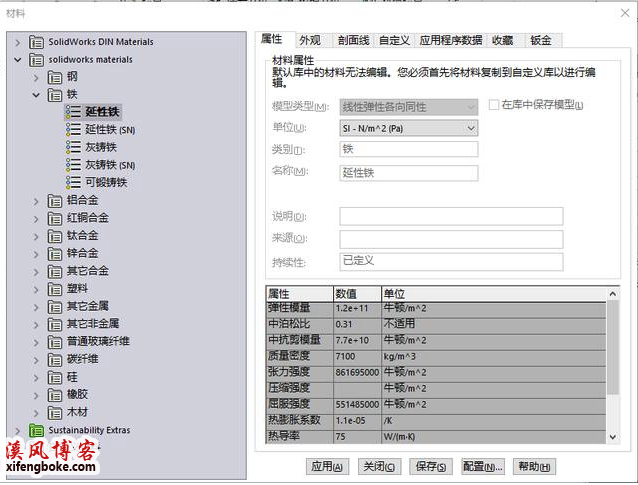Collapse solidworks materials node
Image resolution: width=638 pixels, height=485 pixels.
pyautogui.click(x=17, y=60)
